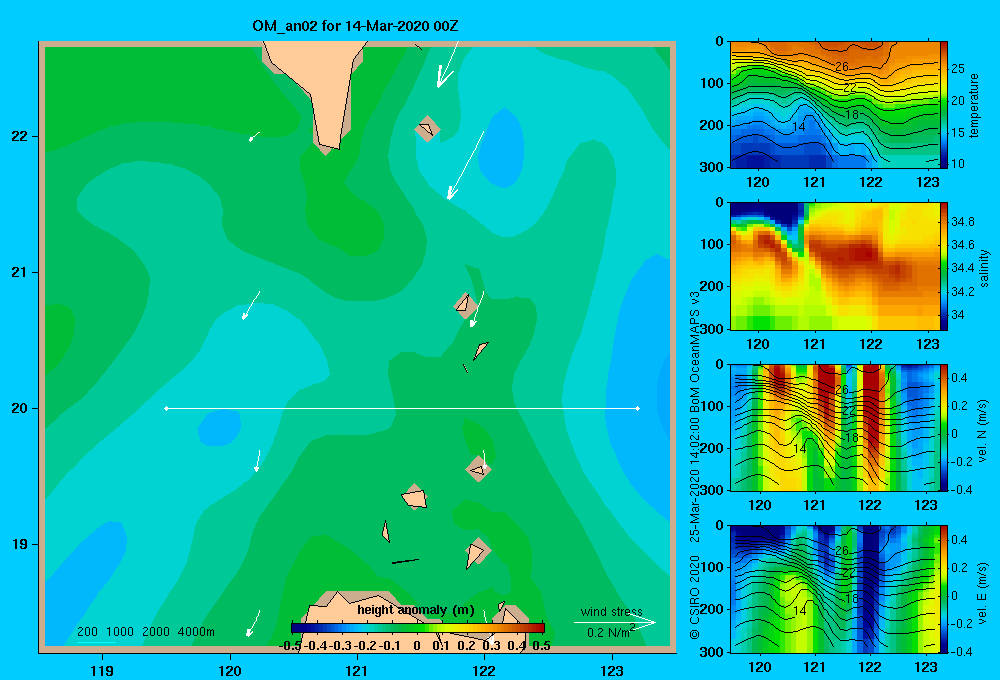Click the 'wind stress' legend label
The height and width of the screenshot is (680, 1000).
612,612
